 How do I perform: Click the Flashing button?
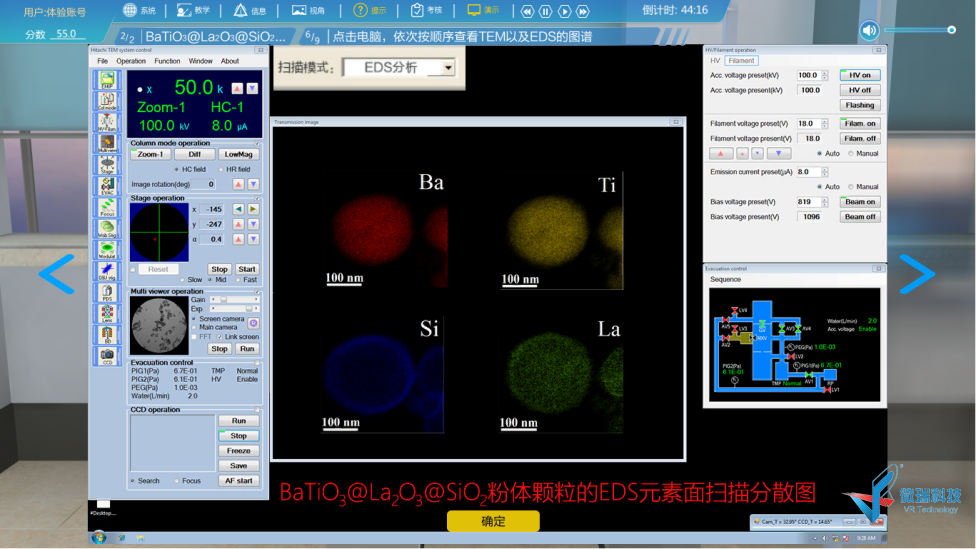pos(860,105)
